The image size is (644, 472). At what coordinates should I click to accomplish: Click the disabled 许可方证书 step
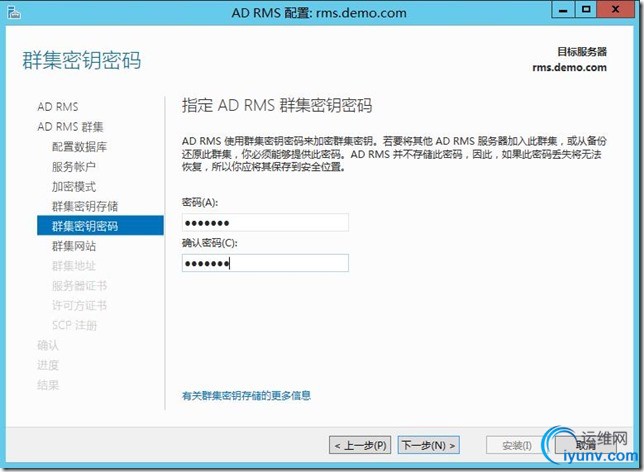pos(79,306)
